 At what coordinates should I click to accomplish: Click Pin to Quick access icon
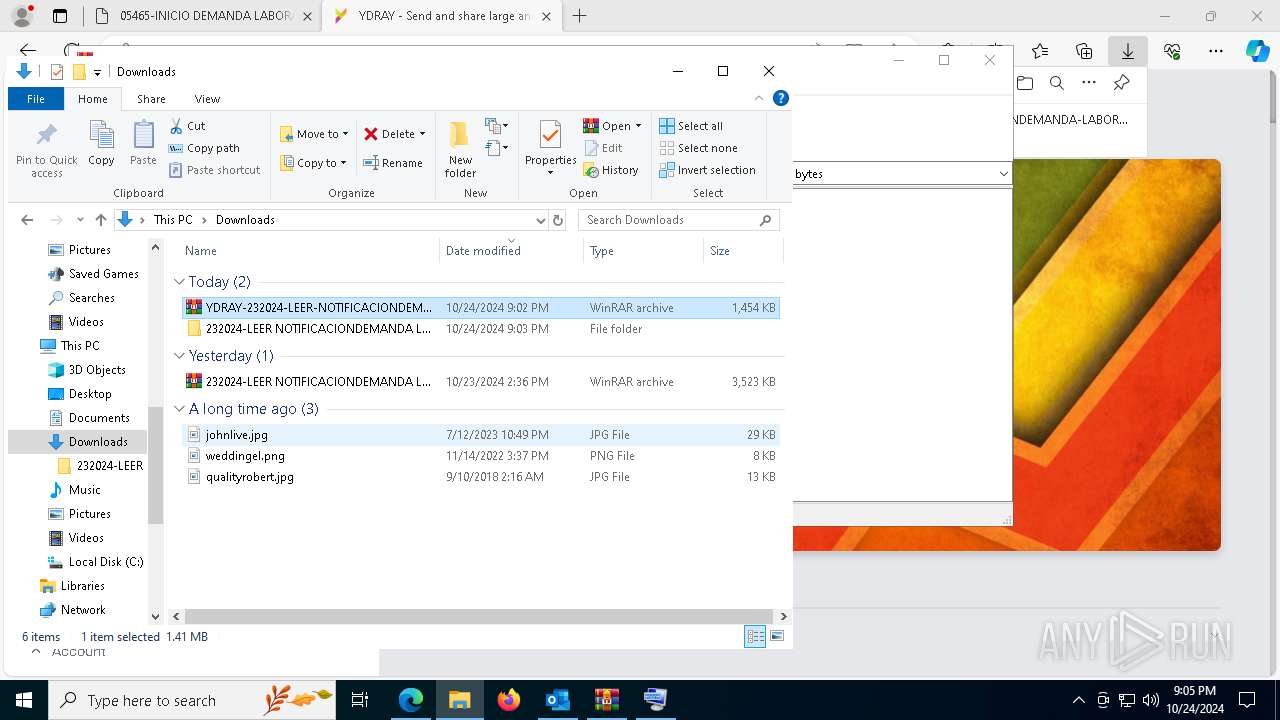click(46, 135)
